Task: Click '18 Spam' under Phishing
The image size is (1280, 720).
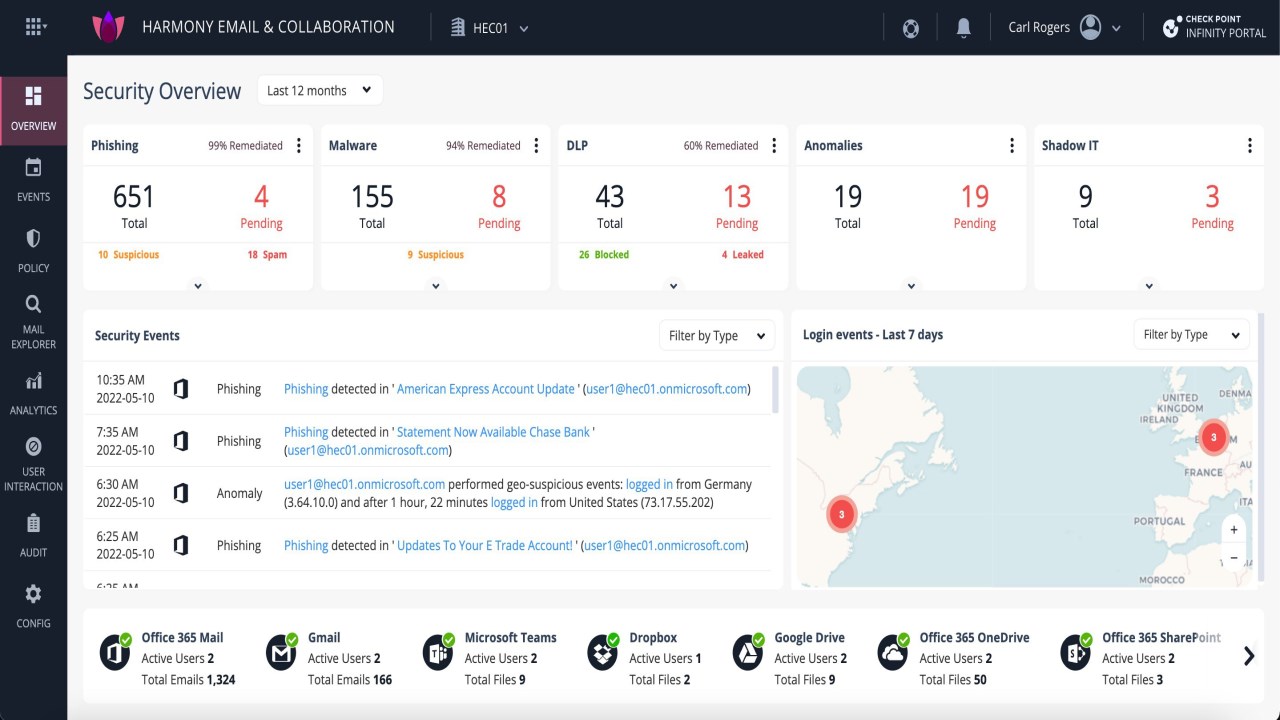Action: point(267,255)
